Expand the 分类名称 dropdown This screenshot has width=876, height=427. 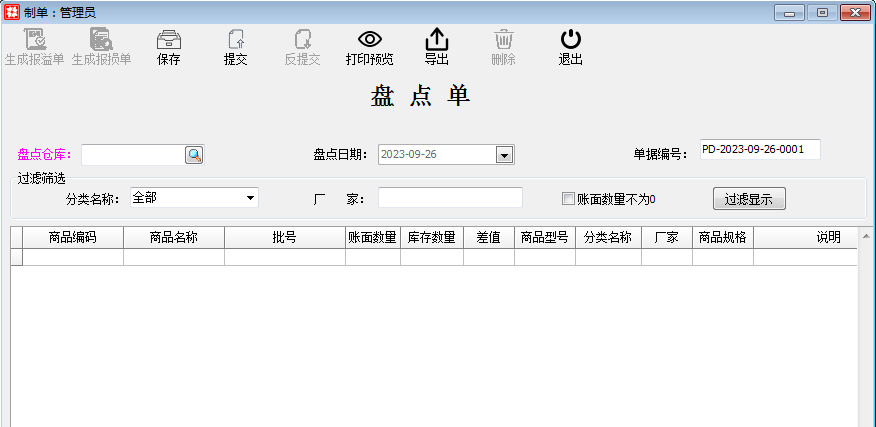coord(249,198)
